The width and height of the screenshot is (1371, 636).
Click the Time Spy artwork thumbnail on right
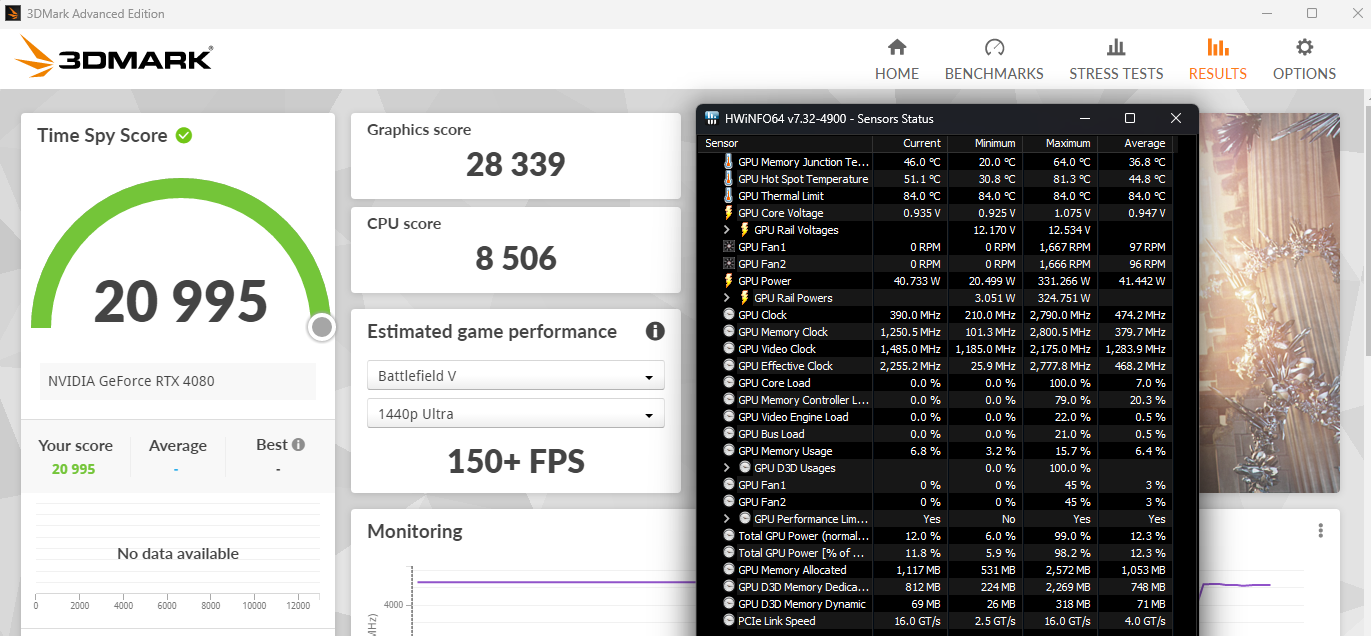pyautogui.click(x=1268, y=303)
